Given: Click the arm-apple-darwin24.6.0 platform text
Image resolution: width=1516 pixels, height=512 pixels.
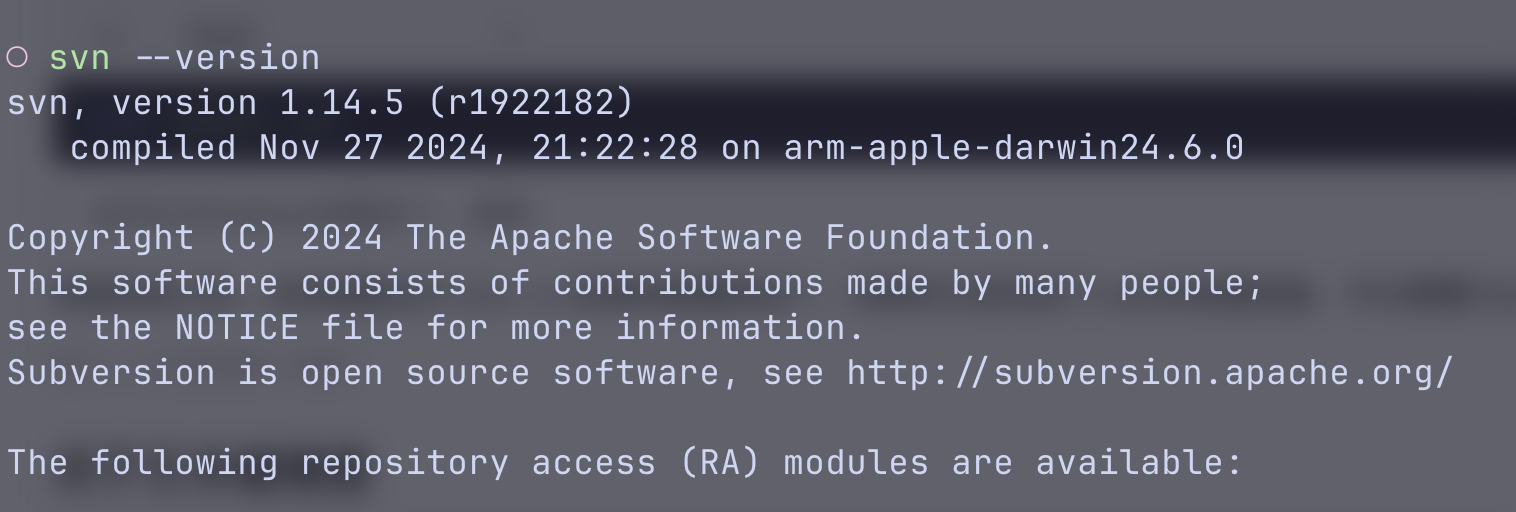Looking at the screenshot, I should click(1013, 148).
